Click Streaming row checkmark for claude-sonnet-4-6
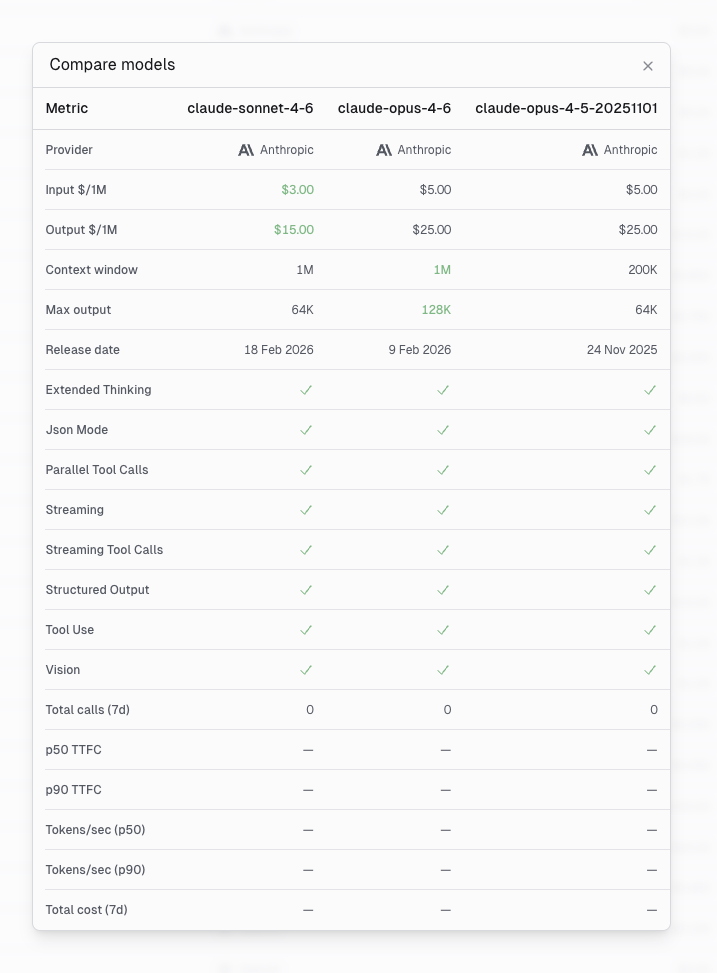The height and width of the screenshot is (973, 717). 306,510
